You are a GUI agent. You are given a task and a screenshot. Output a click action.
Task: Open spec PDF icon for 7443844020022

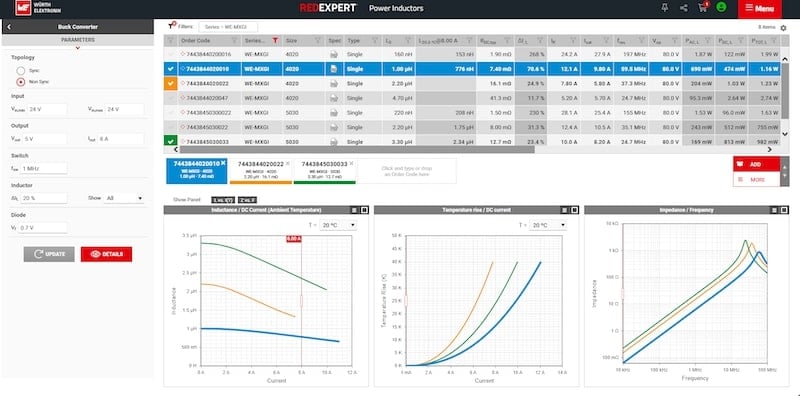(x=334, y=83)
